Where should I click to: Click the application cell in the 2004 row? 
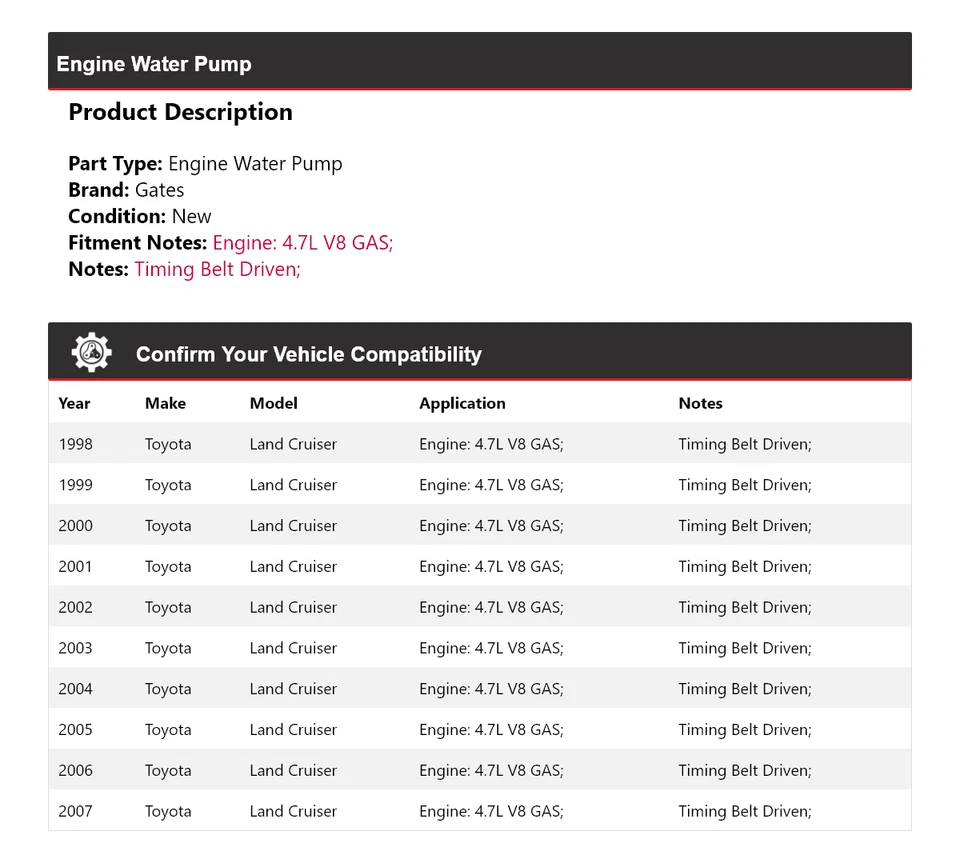pos(491,689)
